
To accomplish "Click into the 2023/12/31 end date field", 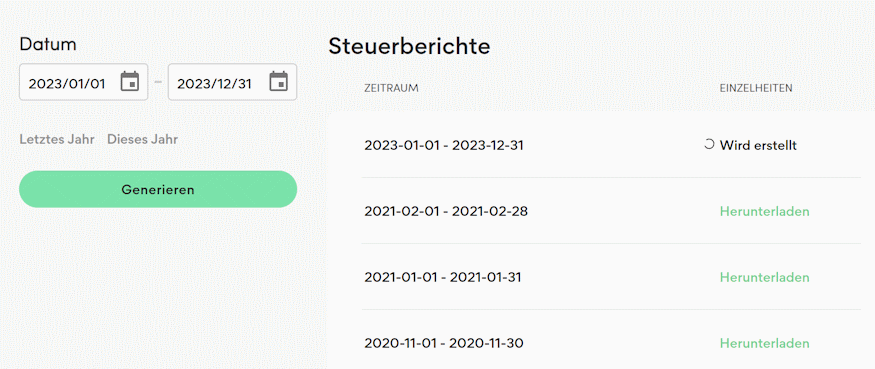I will (x=232, y=82).
